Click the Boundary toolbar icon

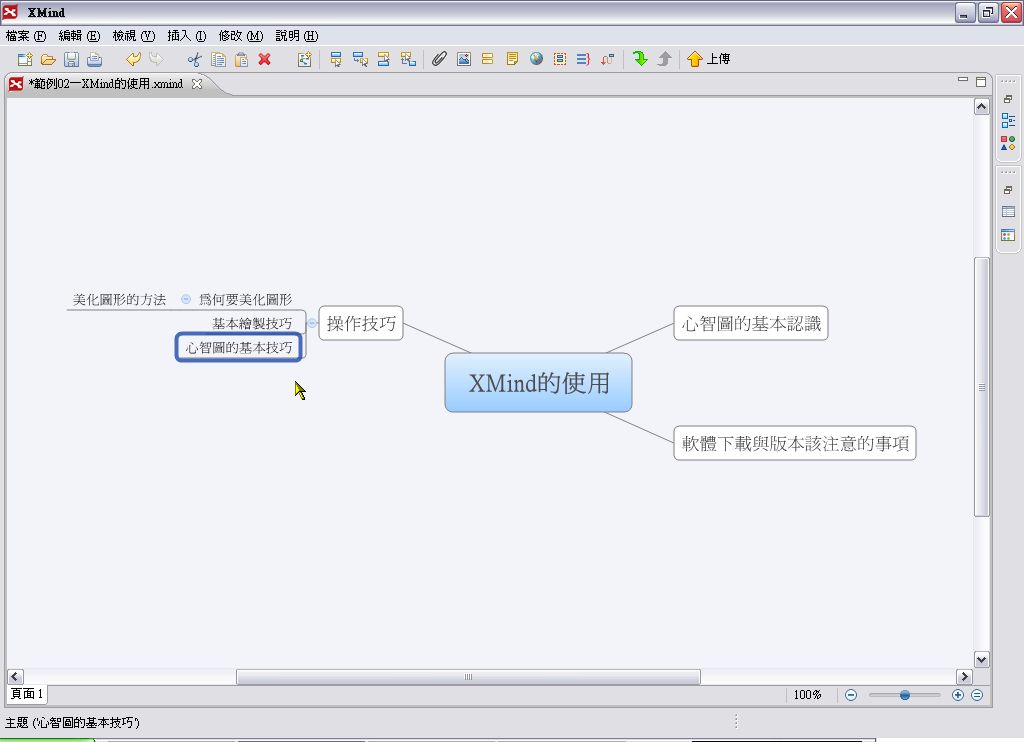click(560, 59)
